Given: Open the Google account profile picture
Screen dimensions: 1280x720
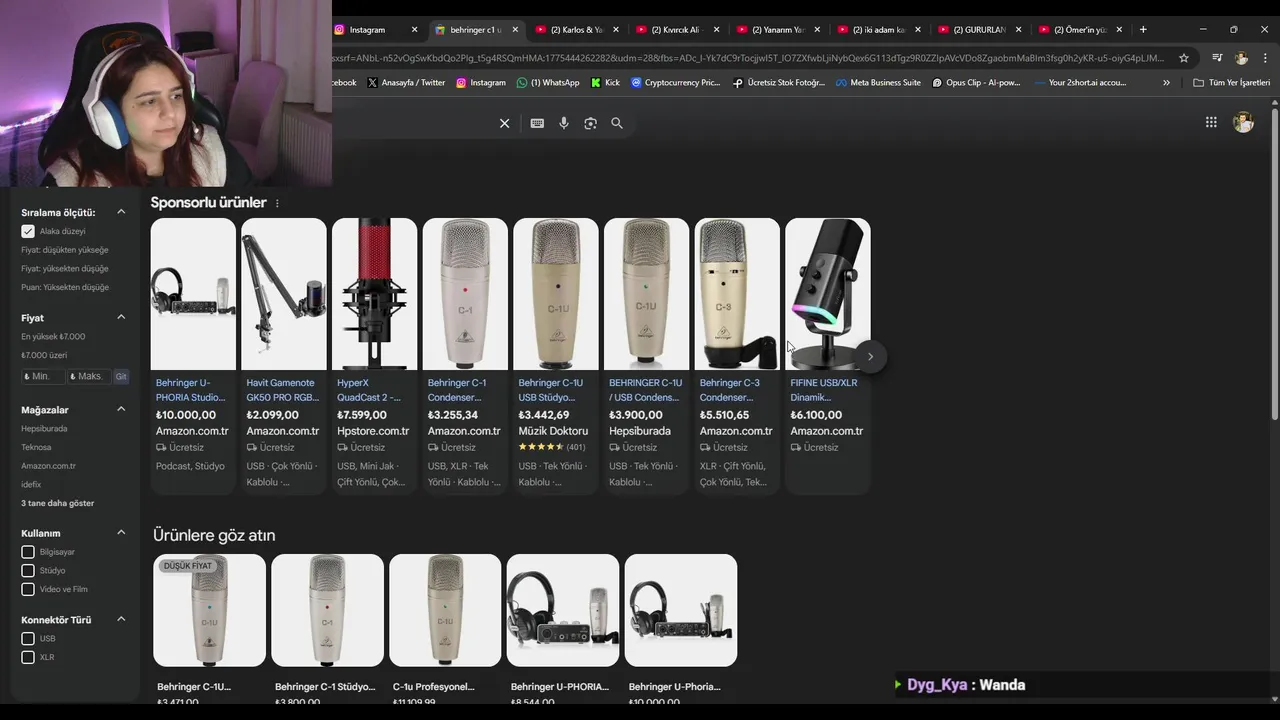Looking at the screenshot, I should pyautogui.click(x=1243, y=122).
